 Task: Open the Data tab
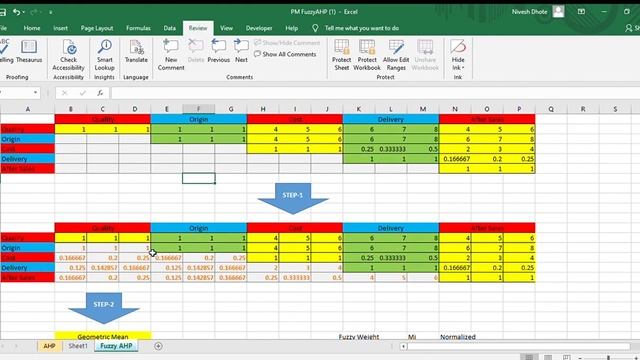click(169, 28)
